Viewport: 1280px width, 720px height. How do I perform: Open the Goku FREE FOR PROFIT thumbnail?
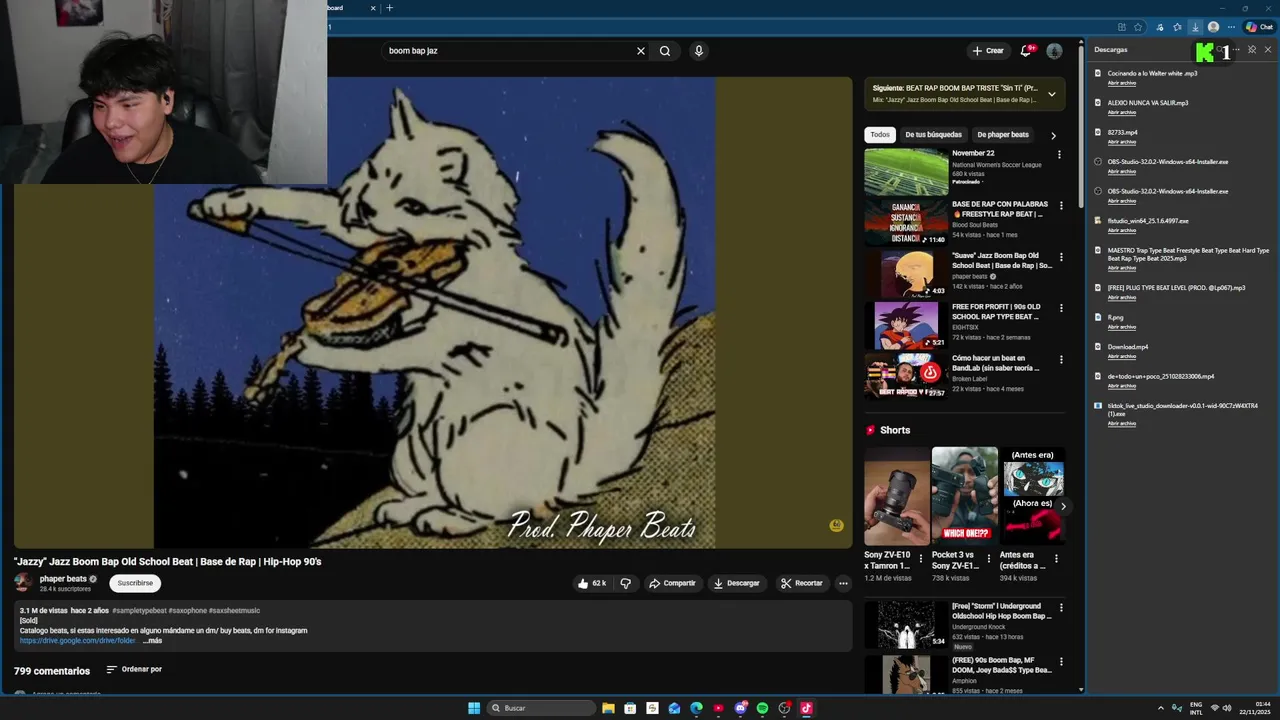click(906, 325)
